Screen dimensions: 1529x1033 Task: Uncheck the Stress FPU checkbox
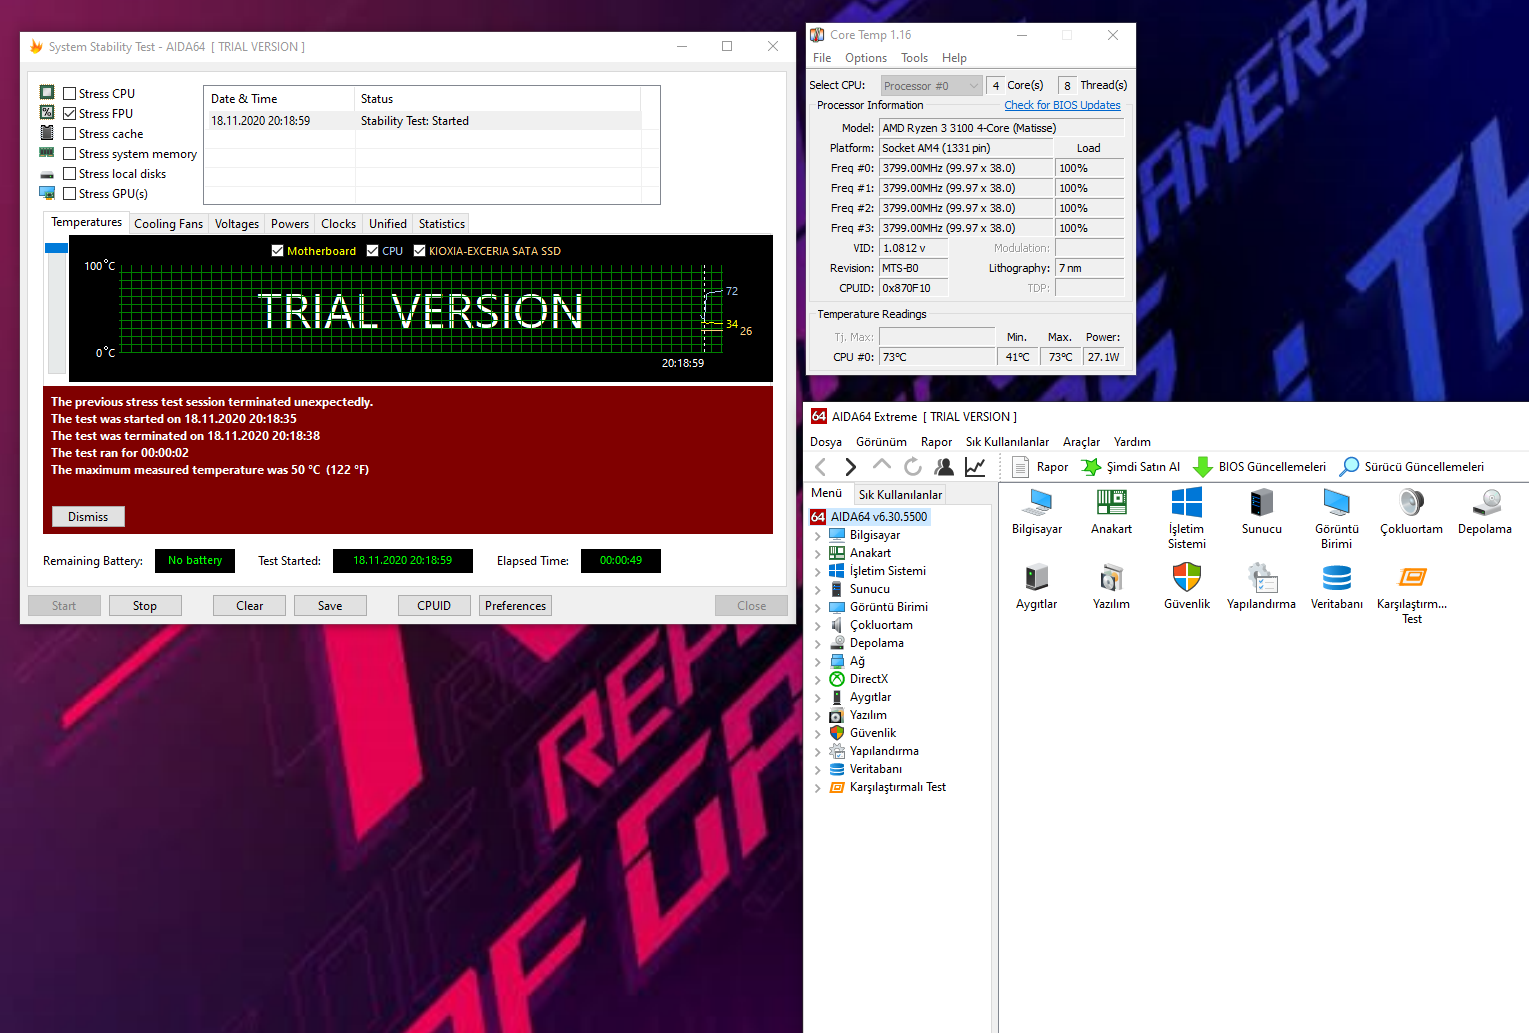pyautogui.click(x=70, y=114)
